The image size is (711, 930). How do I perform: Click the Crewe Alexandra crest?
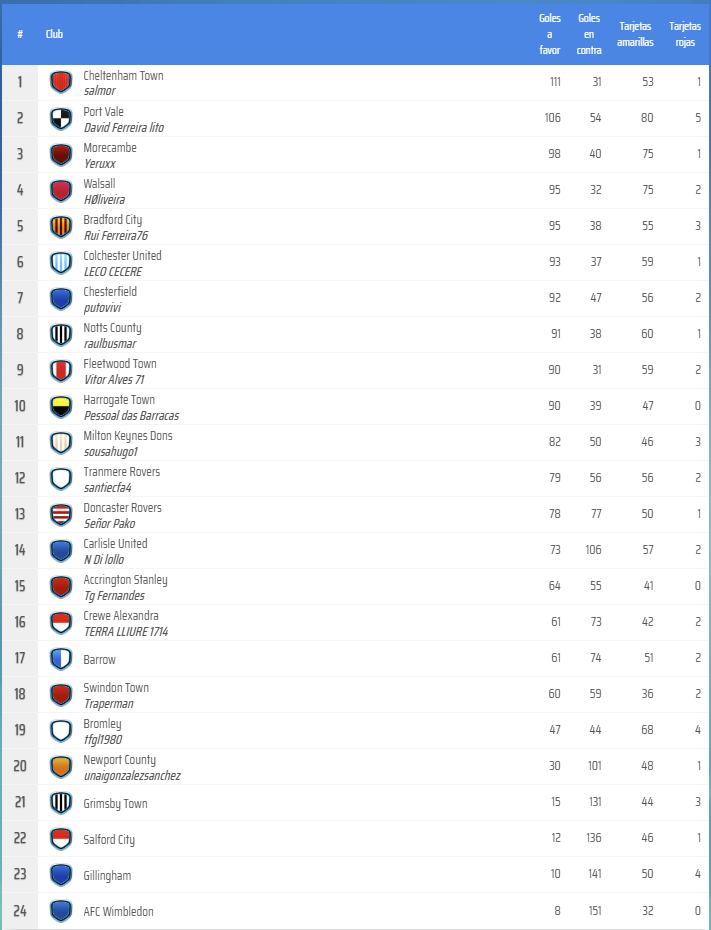click(61, 623)
